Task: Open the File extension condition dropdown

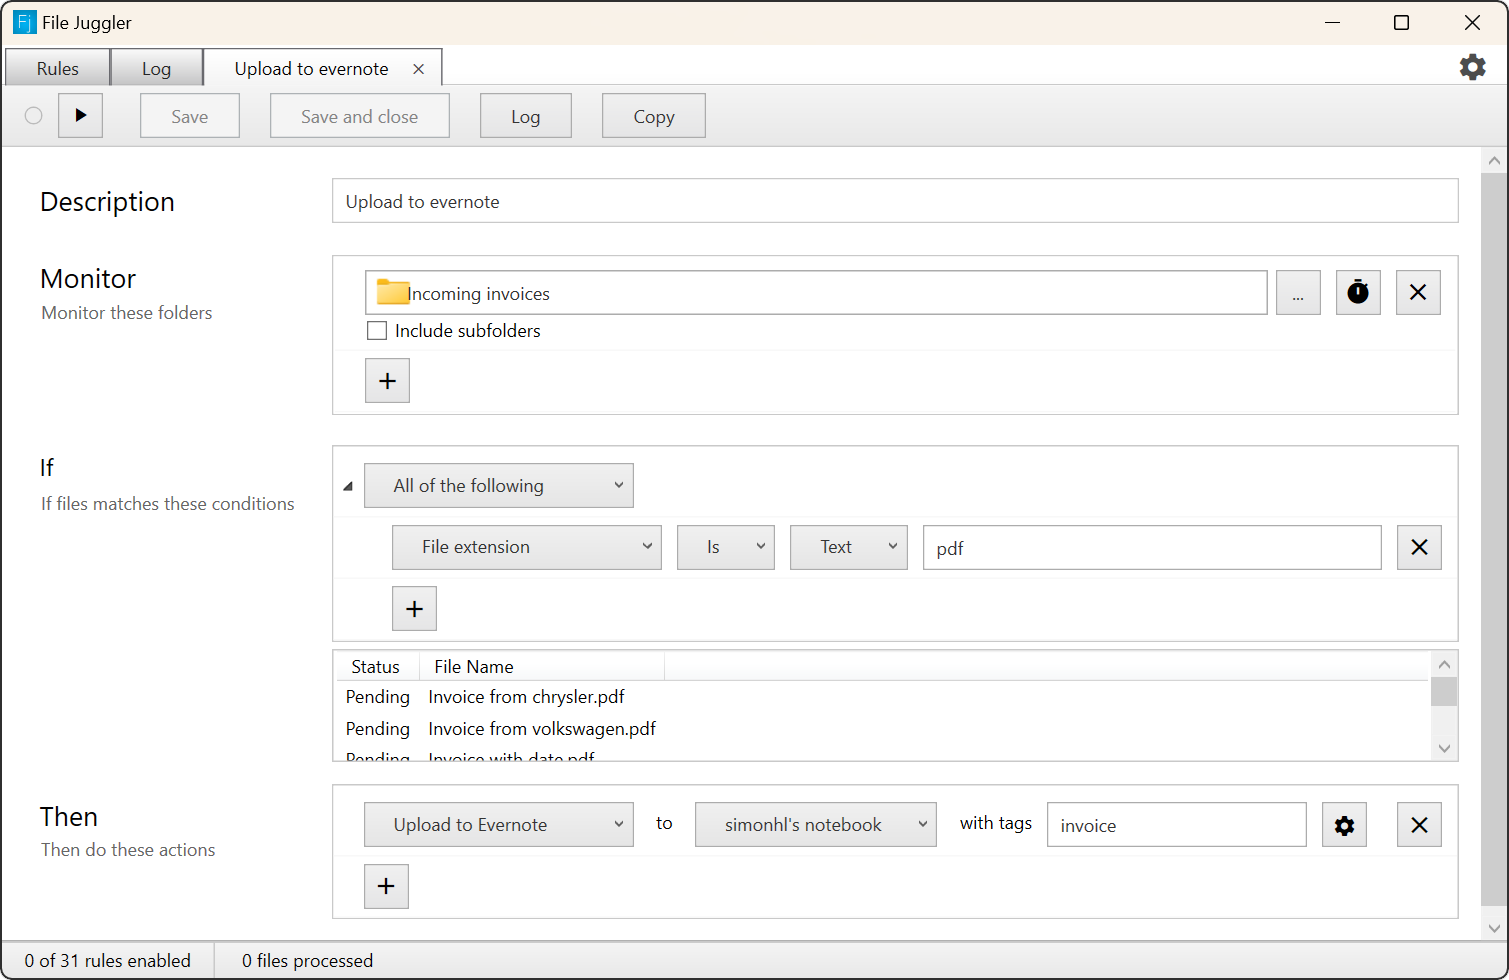Action: click(527, 547)
